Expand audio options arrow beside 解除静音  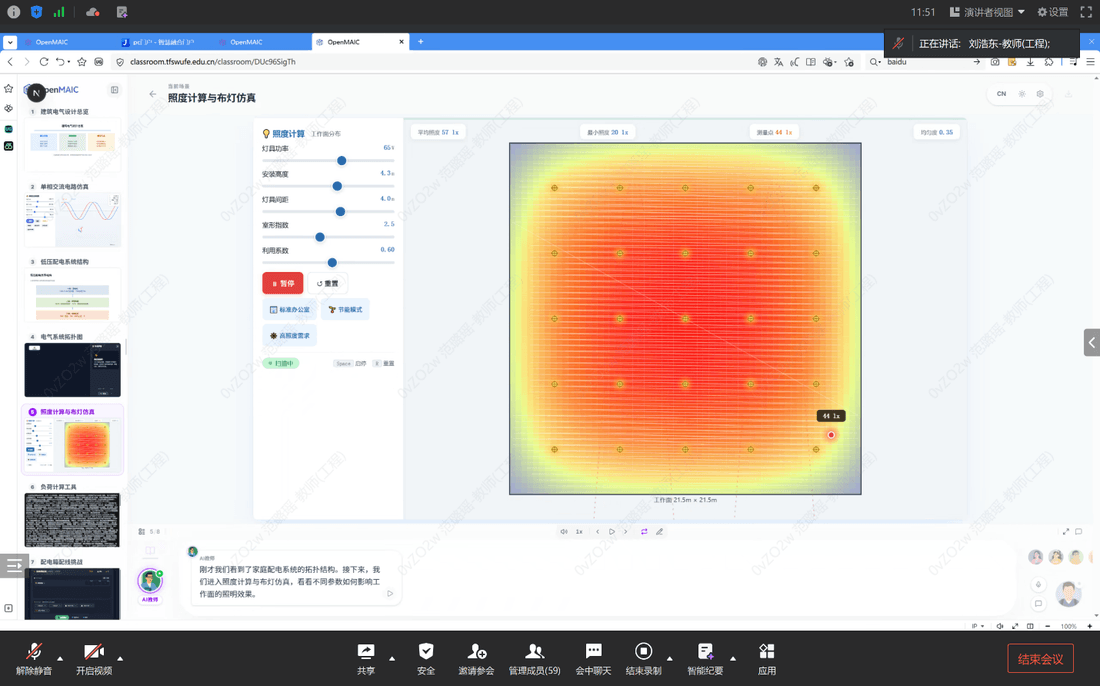pyautogui.click(x=60, y=659)
